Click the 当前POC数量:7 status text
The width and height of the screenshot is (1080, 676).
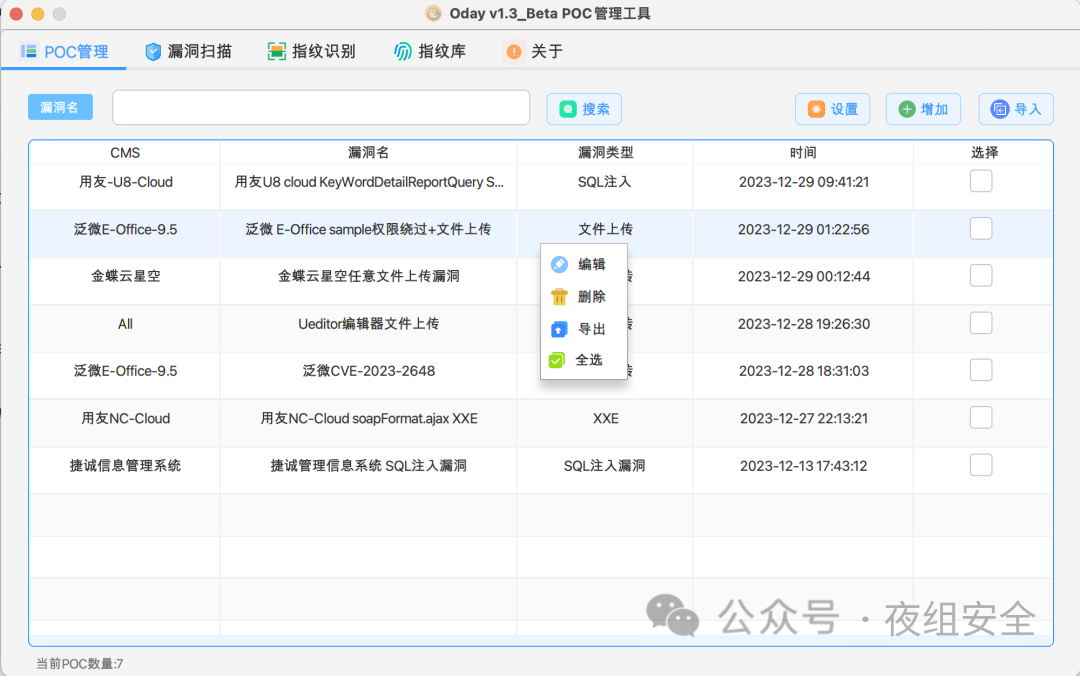coord(79,664)
